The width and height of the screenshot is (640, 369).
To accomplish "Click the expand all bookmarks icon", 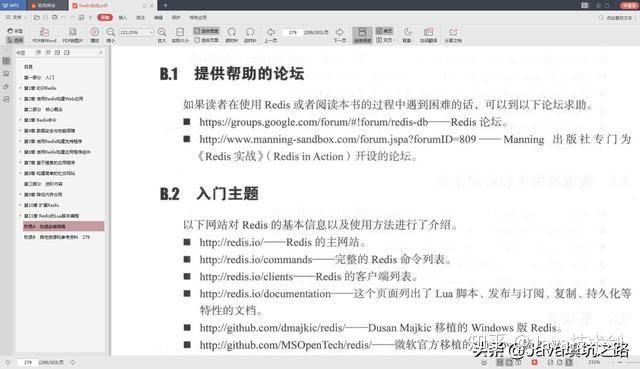I will click(x=38, y=53).
